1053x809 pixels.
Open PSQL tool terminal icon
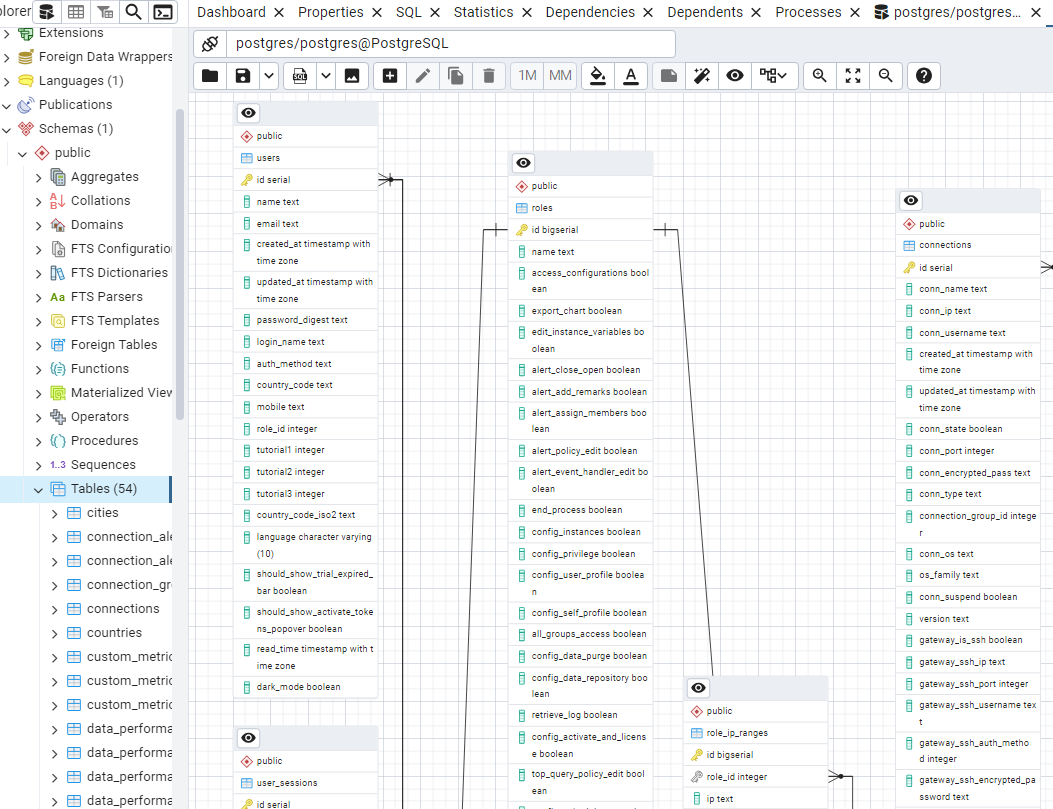tap(163, 12)
